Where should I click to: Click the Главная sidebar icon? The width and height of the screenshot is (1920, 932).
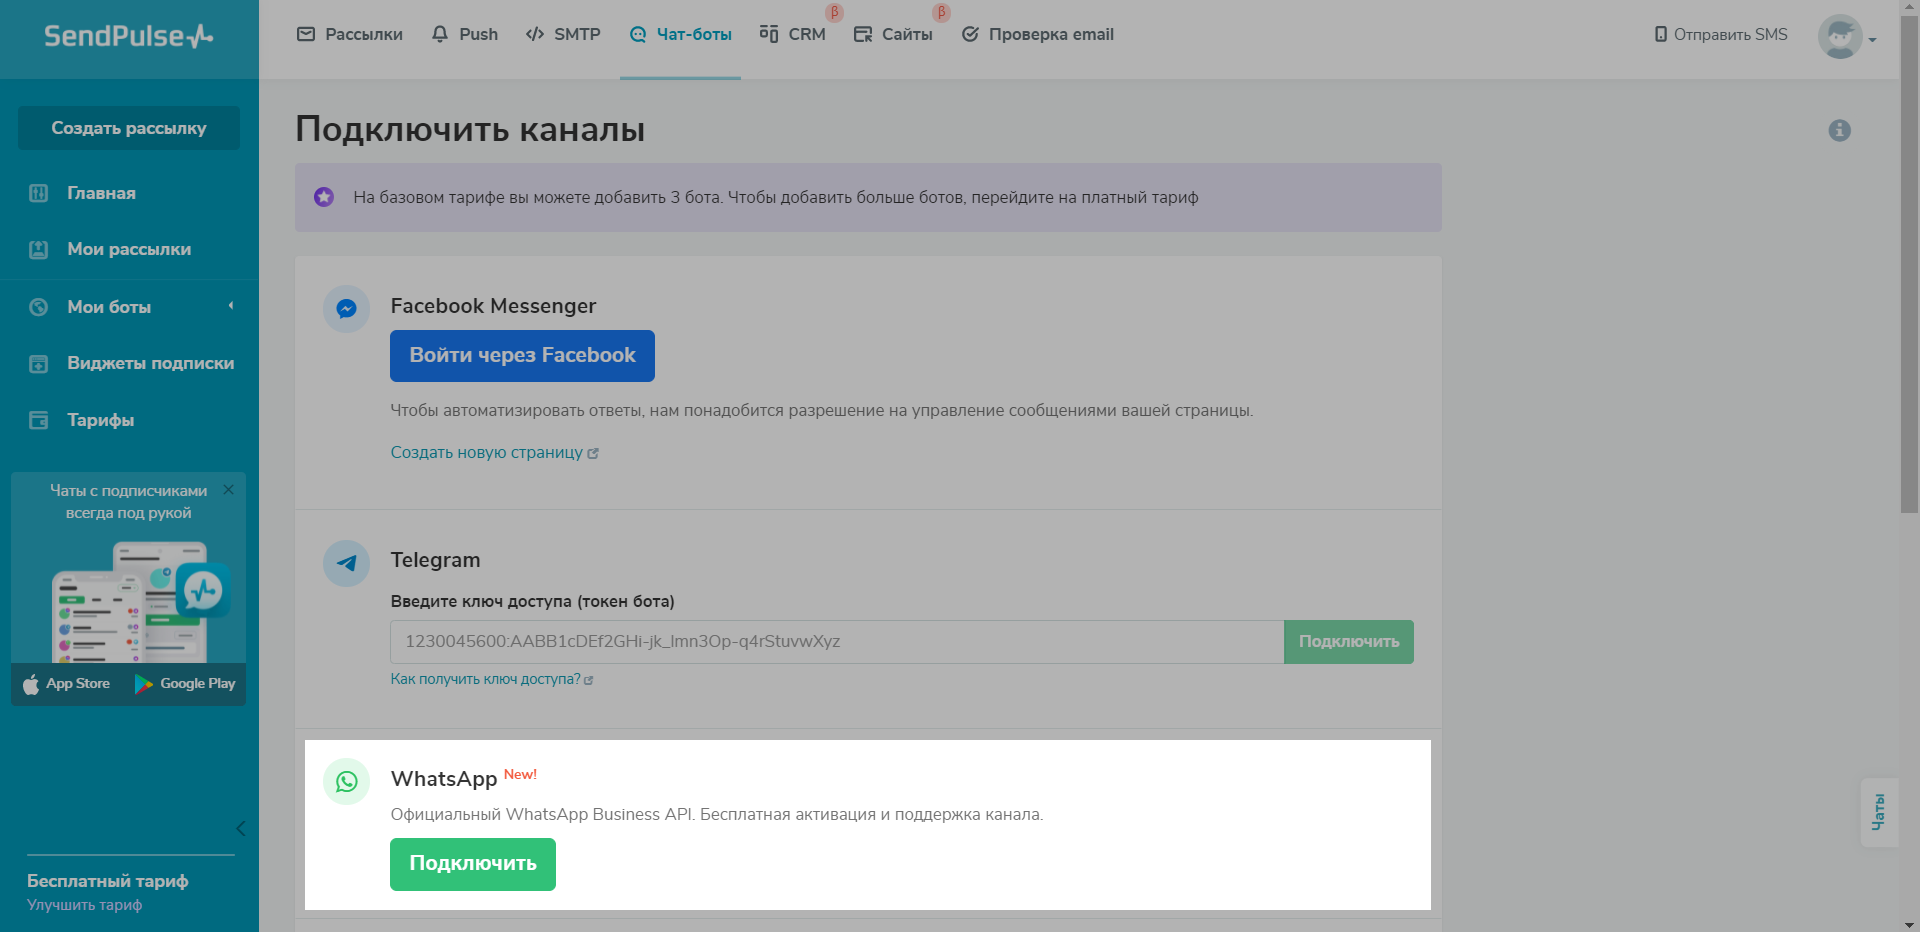pos(38,193)
